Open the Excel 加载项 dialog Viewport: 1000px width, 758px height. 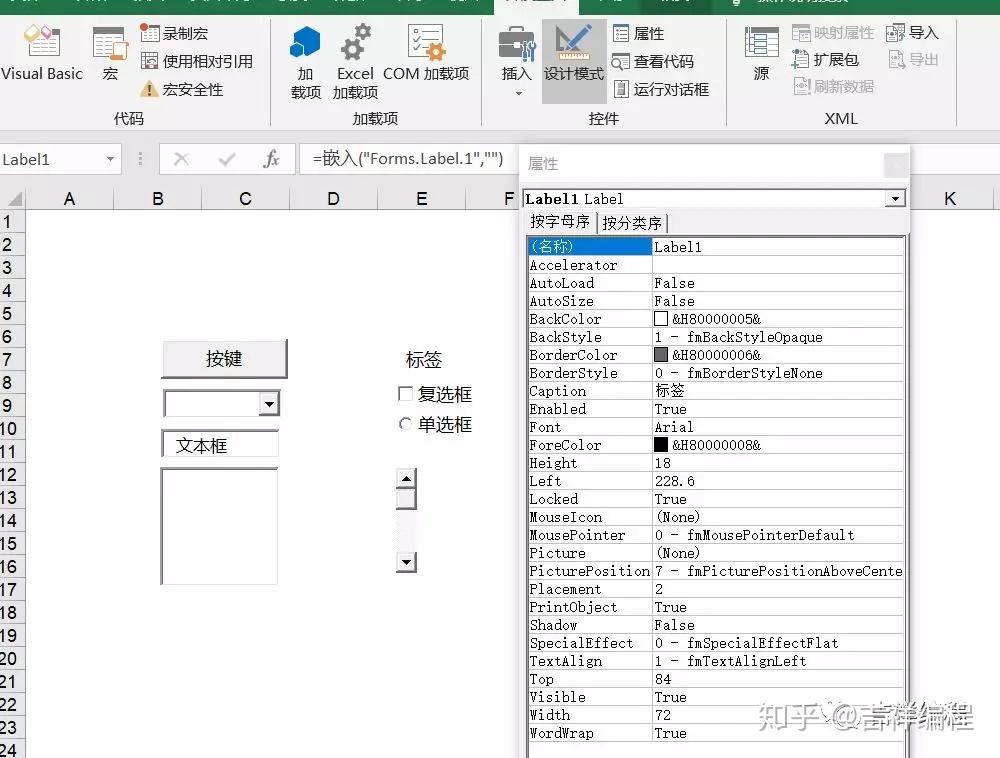355,60
